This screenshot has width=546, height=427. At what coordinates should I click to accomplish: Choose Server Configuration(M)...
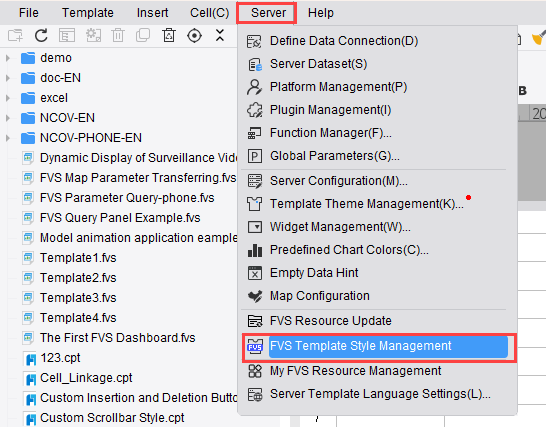click(x=338, y=181)
